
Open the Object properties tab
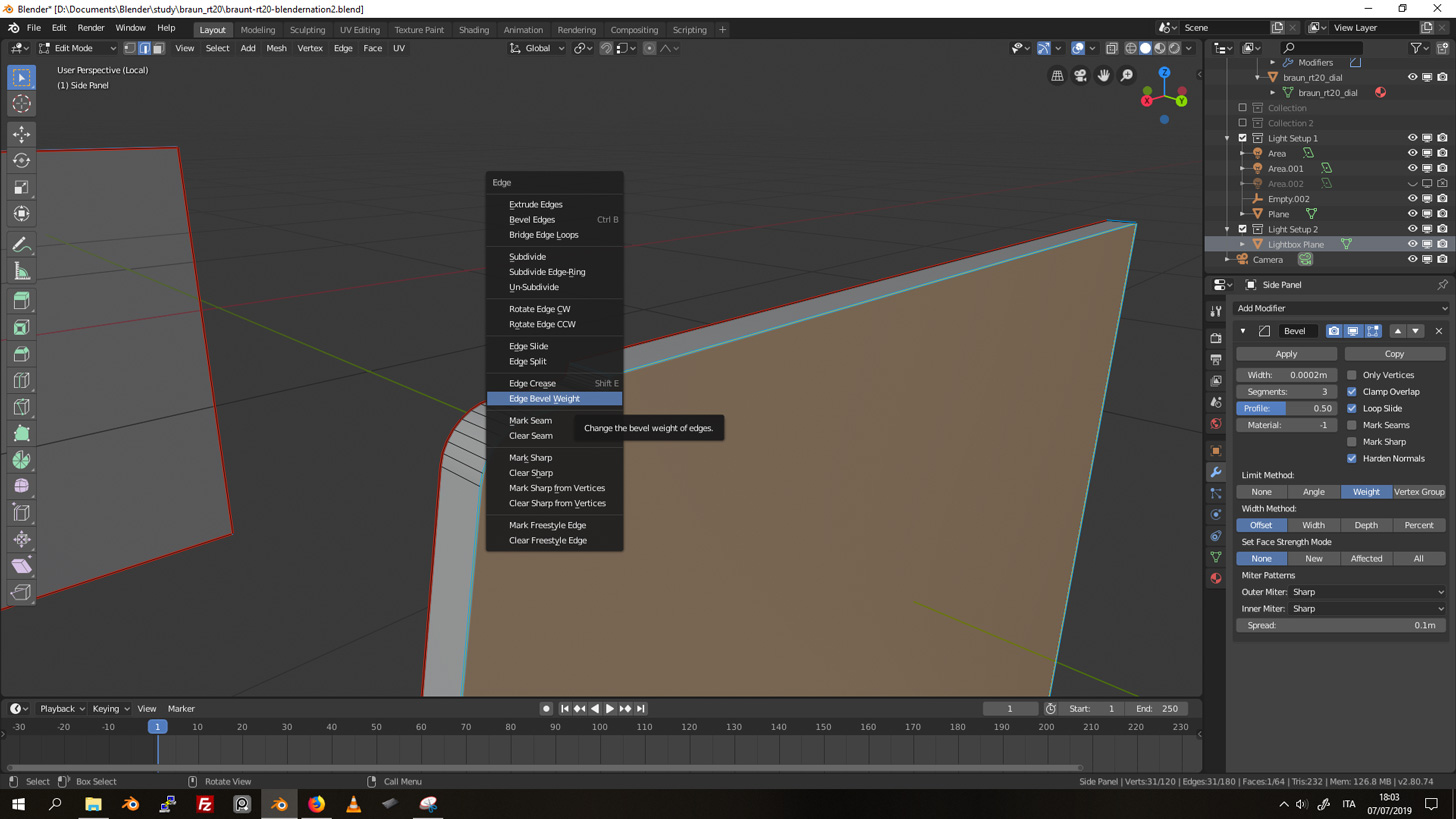(x=1216, y=451)
